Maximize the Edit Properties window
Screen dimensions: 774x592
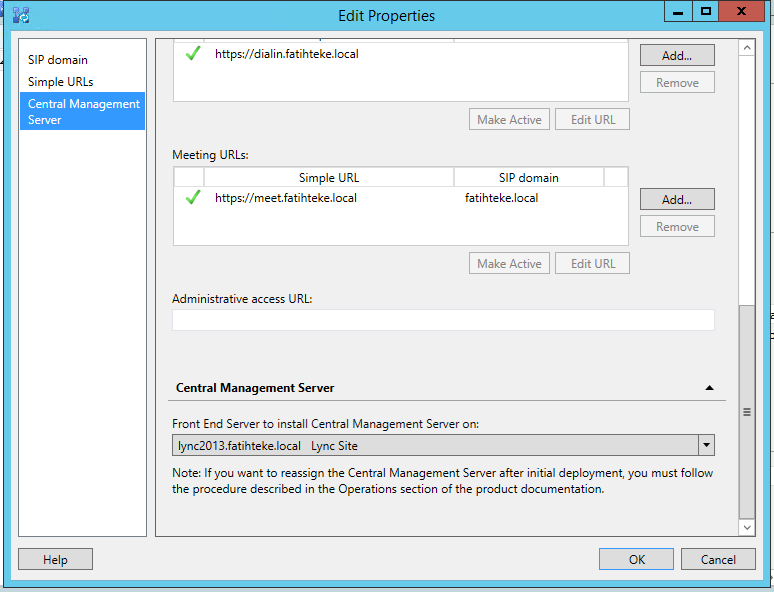(706, 11)
